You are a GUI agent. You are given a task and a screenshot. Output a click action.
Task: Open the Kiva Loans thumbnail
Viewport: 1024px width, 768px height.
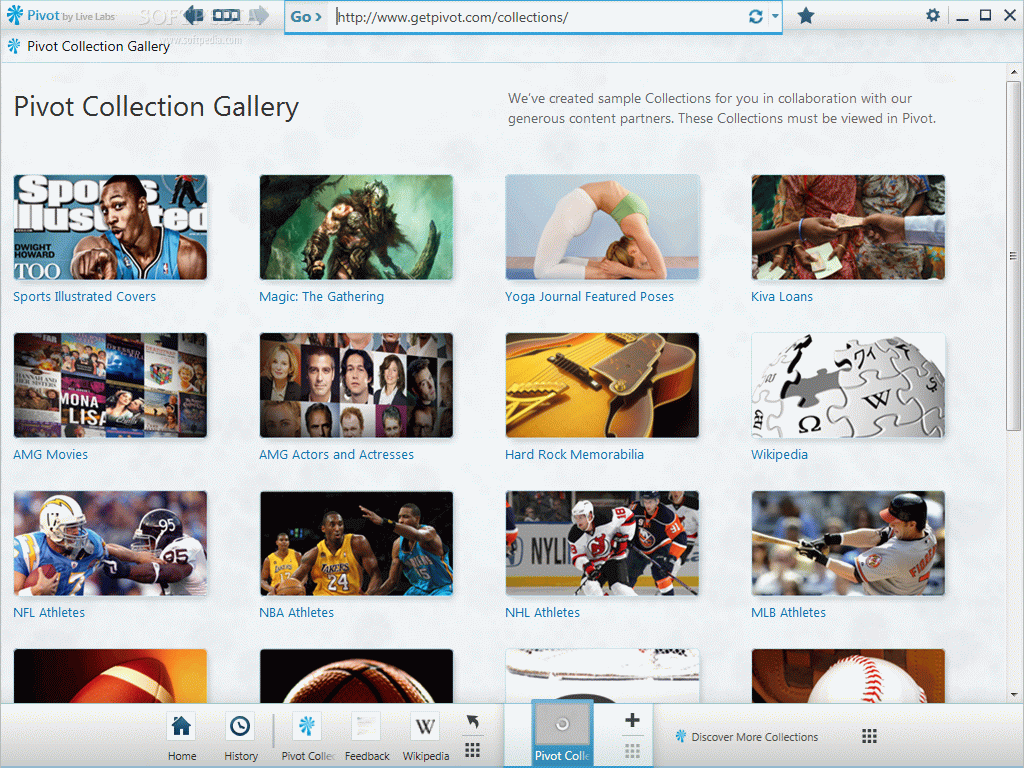click(x=848, y=227)
